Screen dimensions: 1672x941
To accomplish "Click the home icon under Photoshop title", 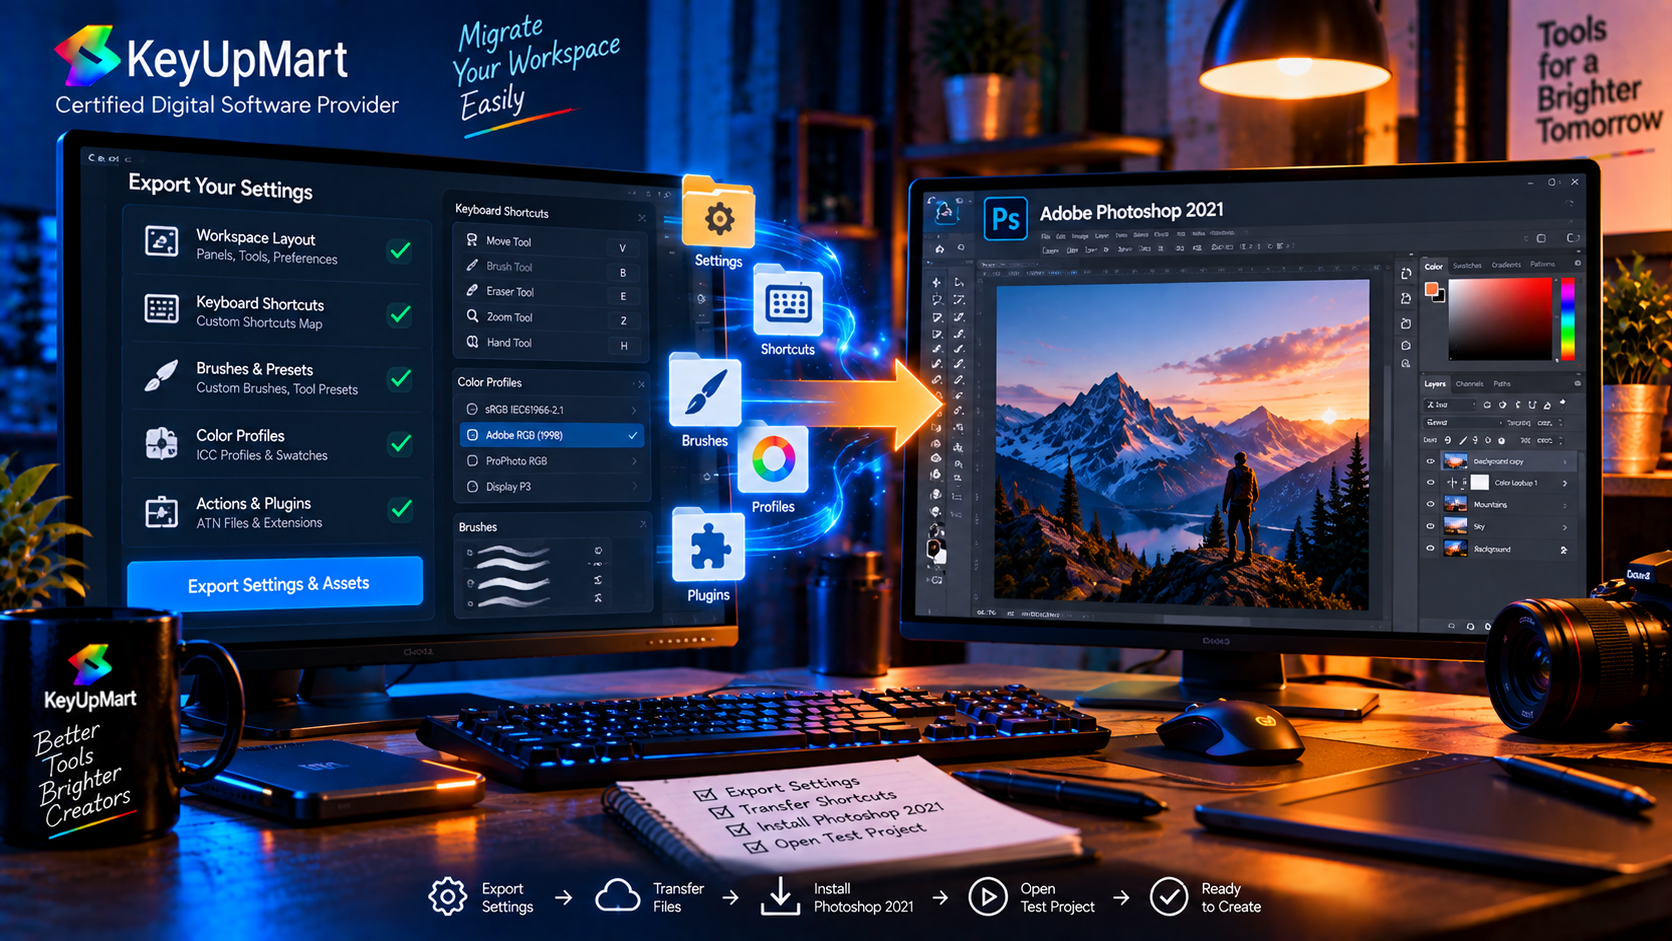I will 939,248.
